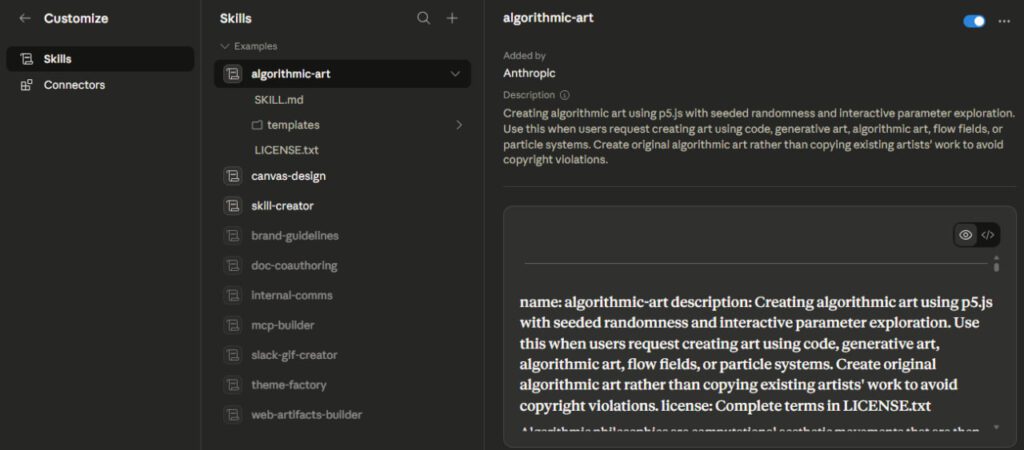Screen dimensions: 1024x450
Task: Open the search icon in Skills panel
Action: (424, 18)
